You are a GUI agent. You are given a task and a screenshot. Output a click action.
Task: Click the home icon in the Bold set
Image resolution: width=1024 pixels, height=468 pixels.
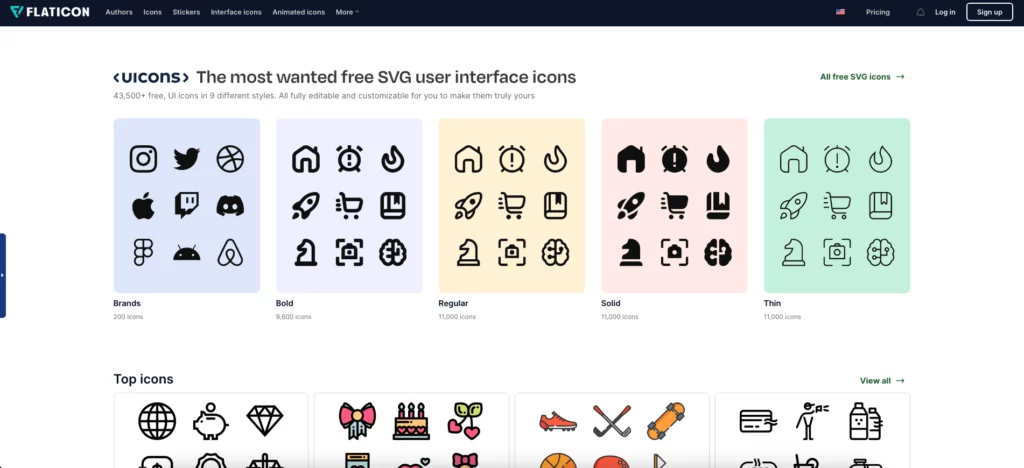[x=306, y=159]
